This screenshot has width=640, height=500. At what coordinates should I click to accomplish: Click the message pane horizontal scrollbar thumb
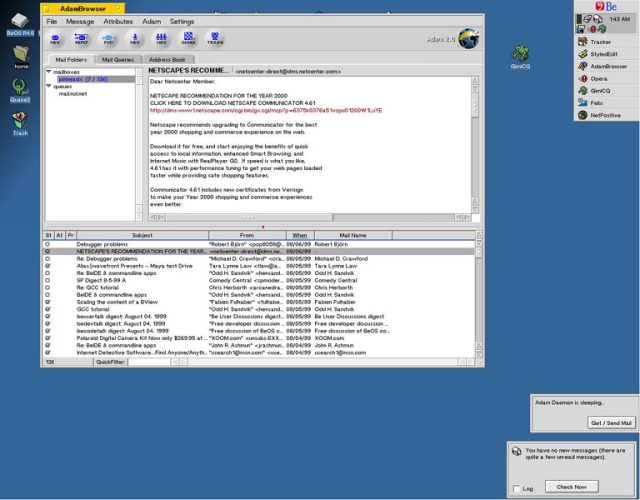[249, 217]
